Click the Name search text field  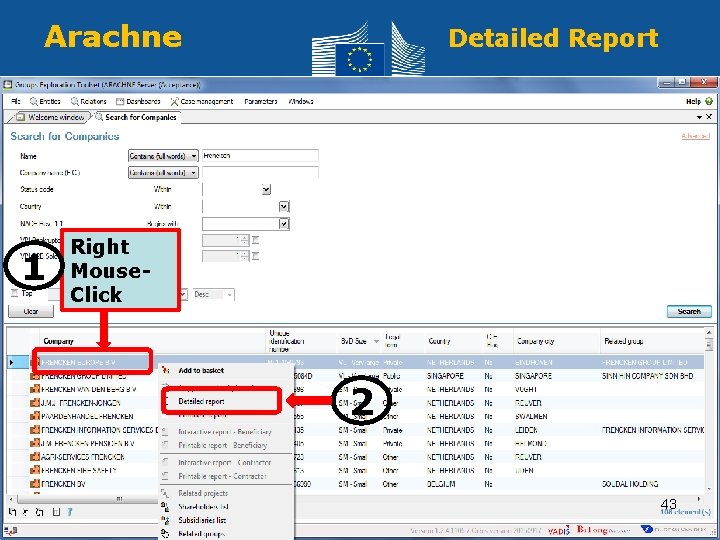pyautogui.click(x=260, y=156)
